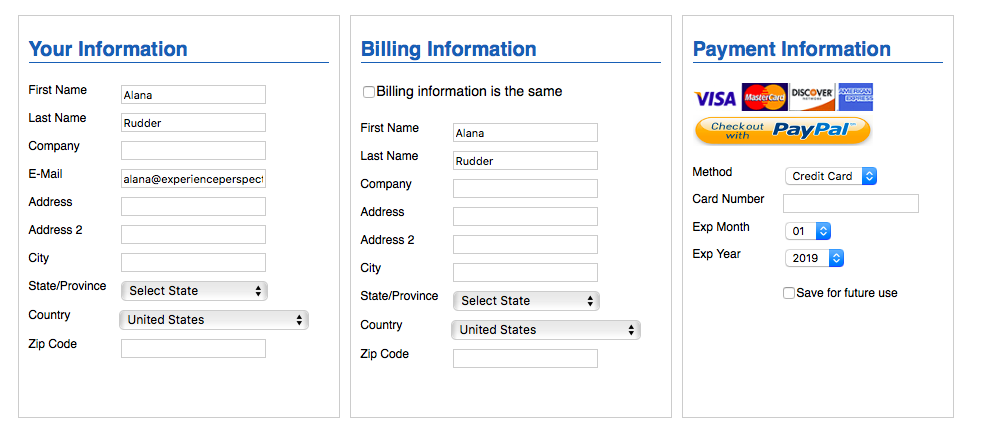
Task: Click the MasterCard logo
Action: click(x=765, y=97)
